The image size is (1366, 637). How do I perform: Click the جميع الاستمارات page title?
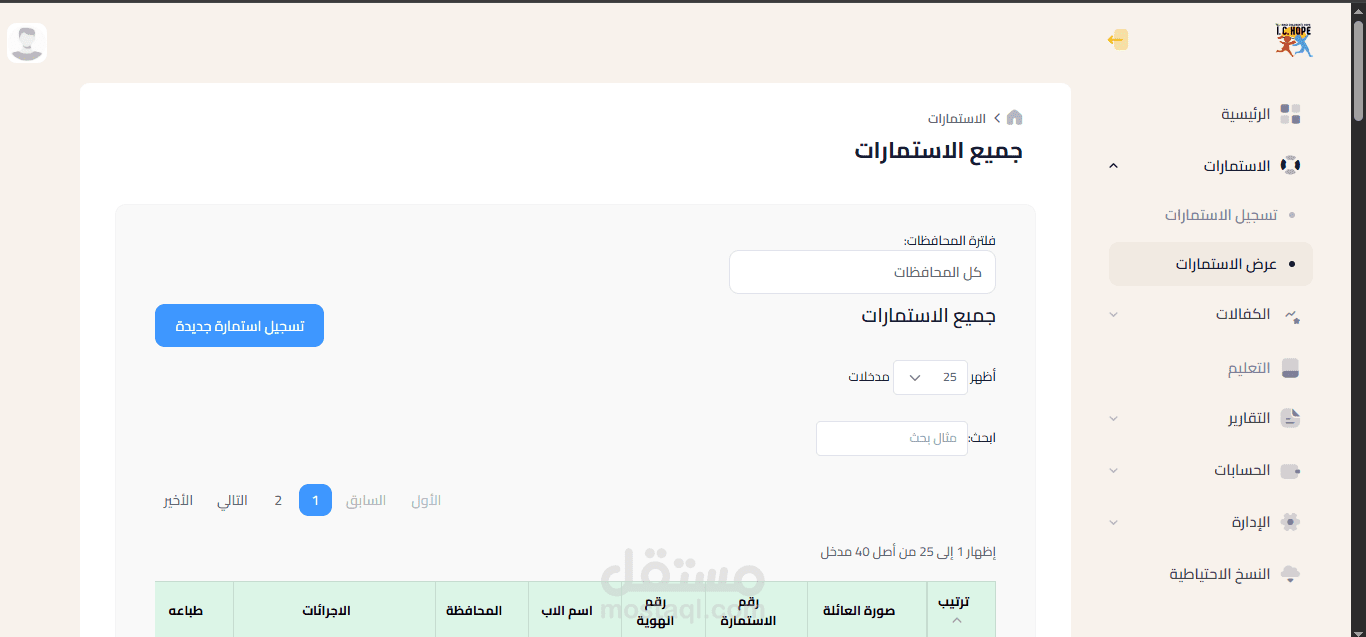pos(938,151)
